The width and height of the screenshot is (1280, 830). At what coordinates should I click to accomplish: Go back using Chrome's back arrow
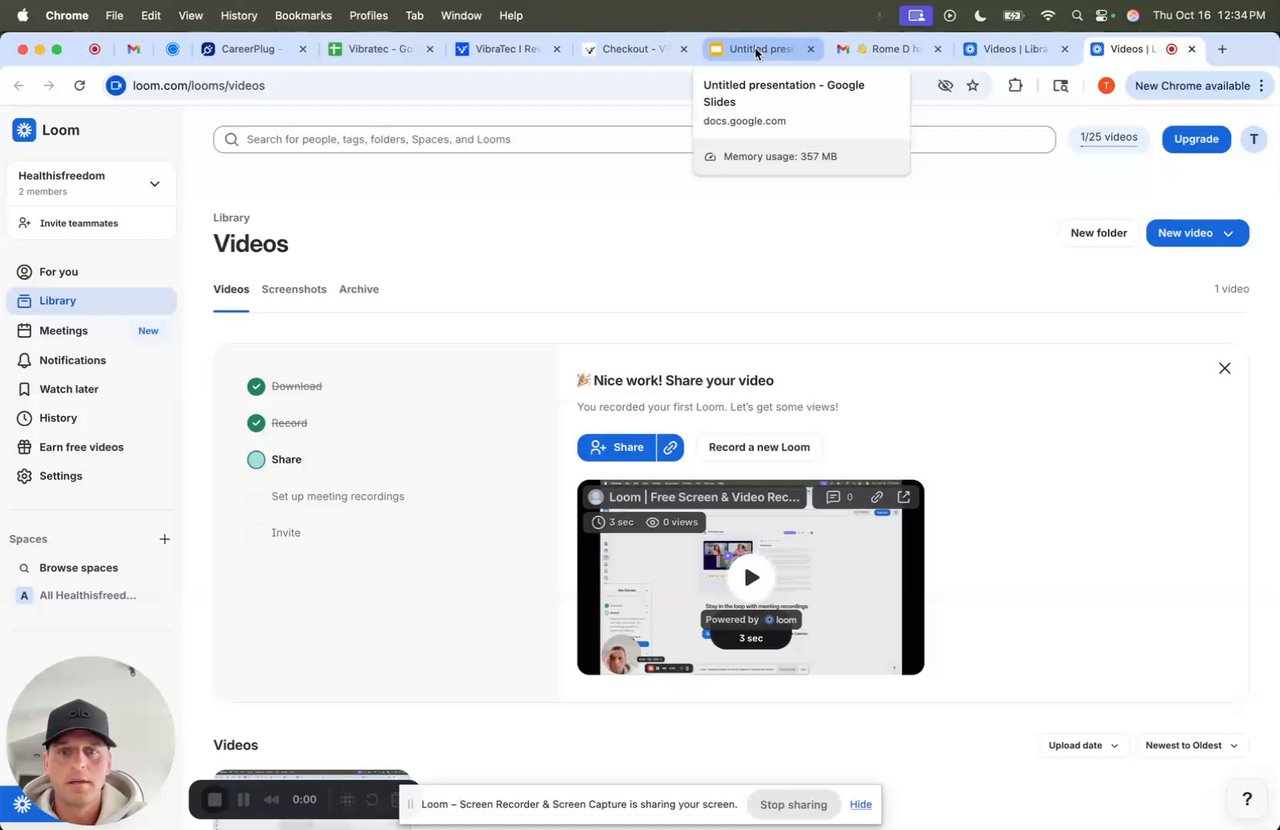point(19,86)
